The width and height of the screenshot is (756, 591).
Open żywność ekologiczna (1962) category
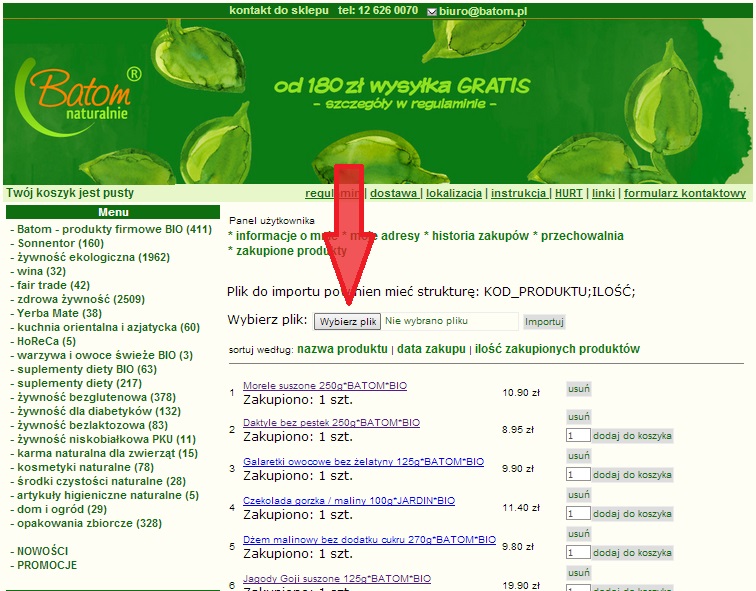click(94, 257)
